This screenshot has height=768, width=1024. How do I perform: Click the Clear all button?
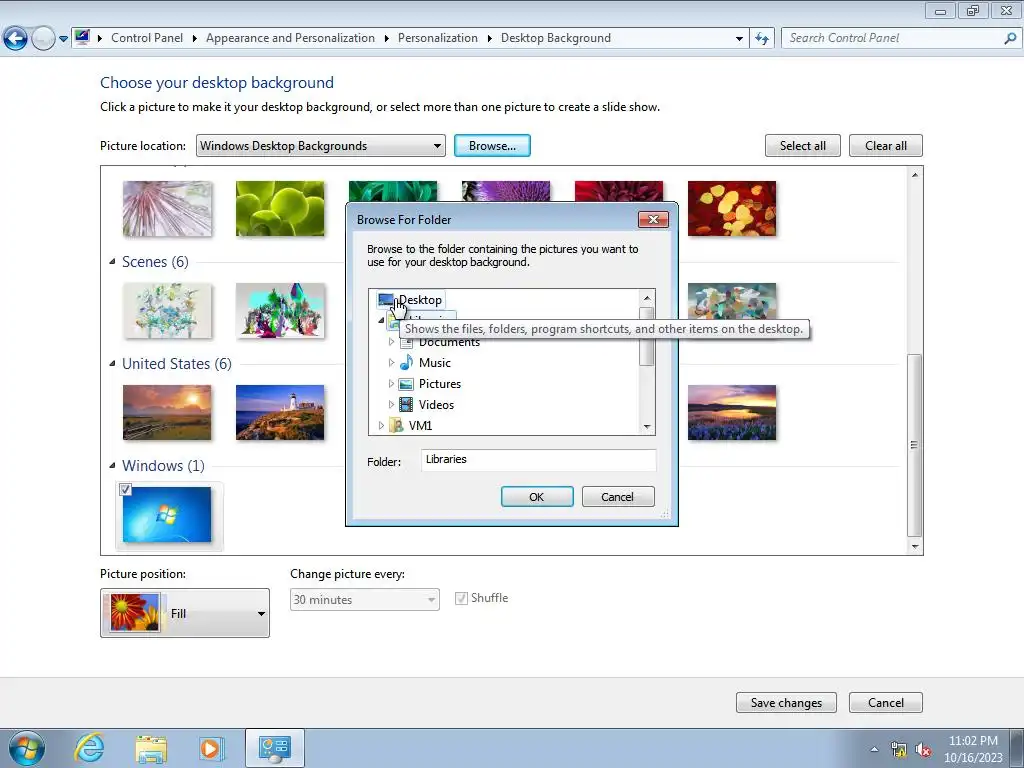click(x=886, y=146)
